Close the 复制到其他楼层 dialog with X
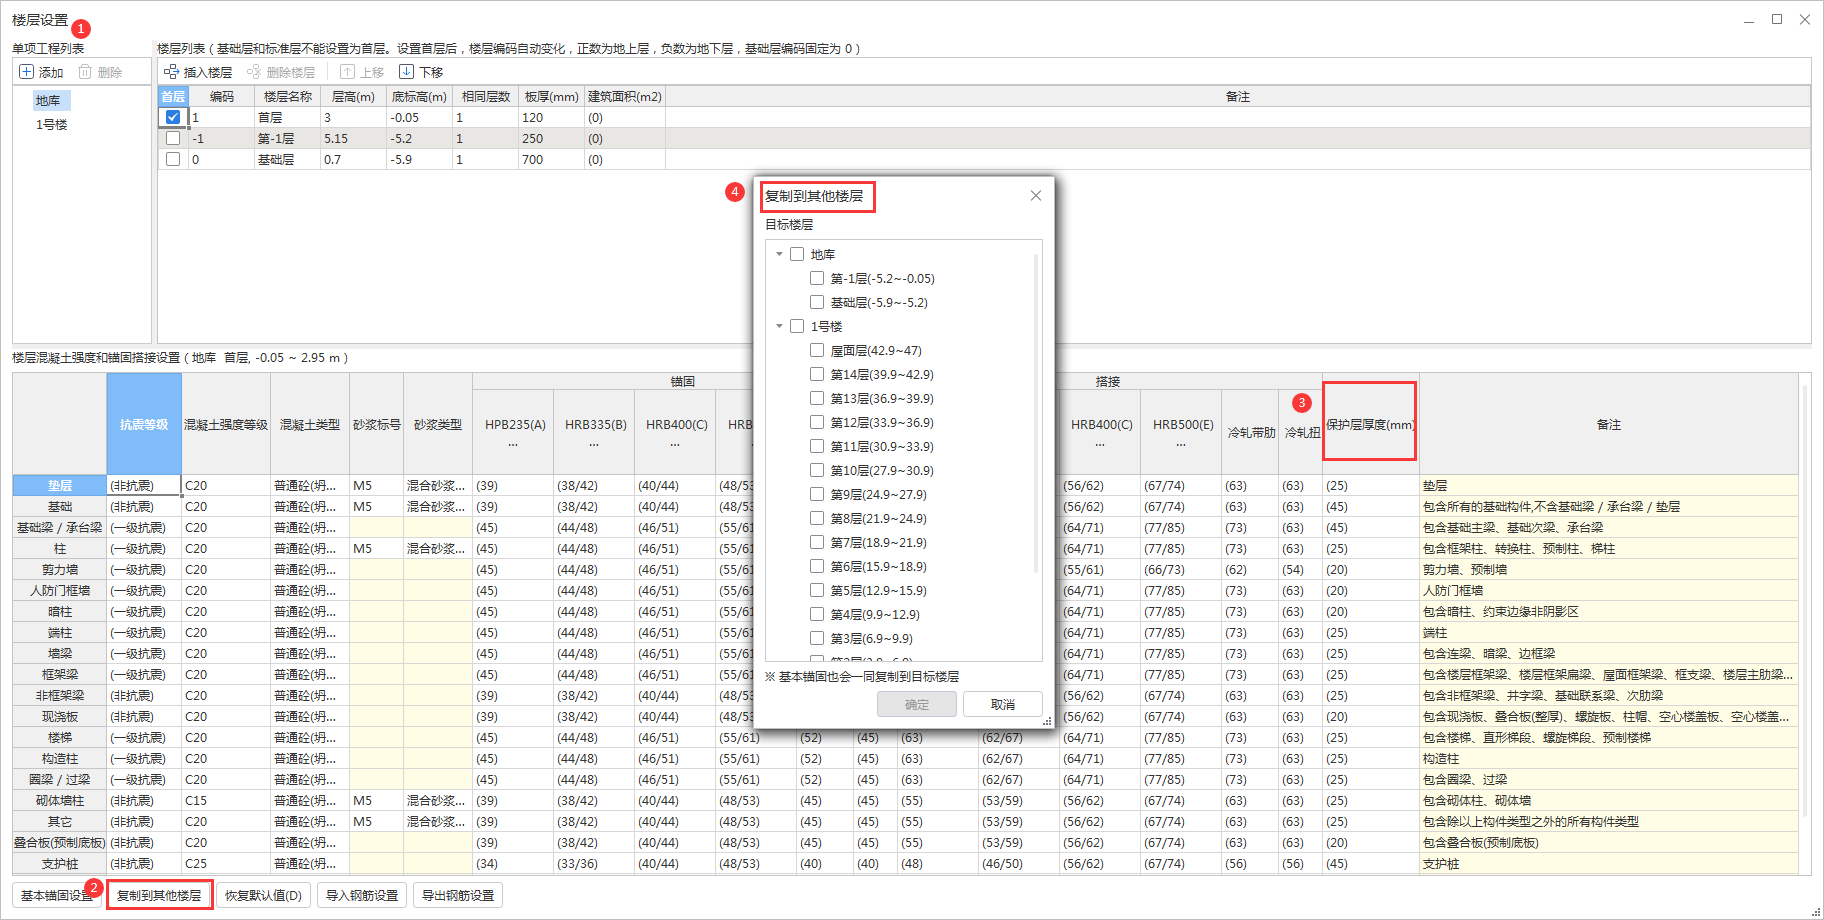 coord(1036,196)
